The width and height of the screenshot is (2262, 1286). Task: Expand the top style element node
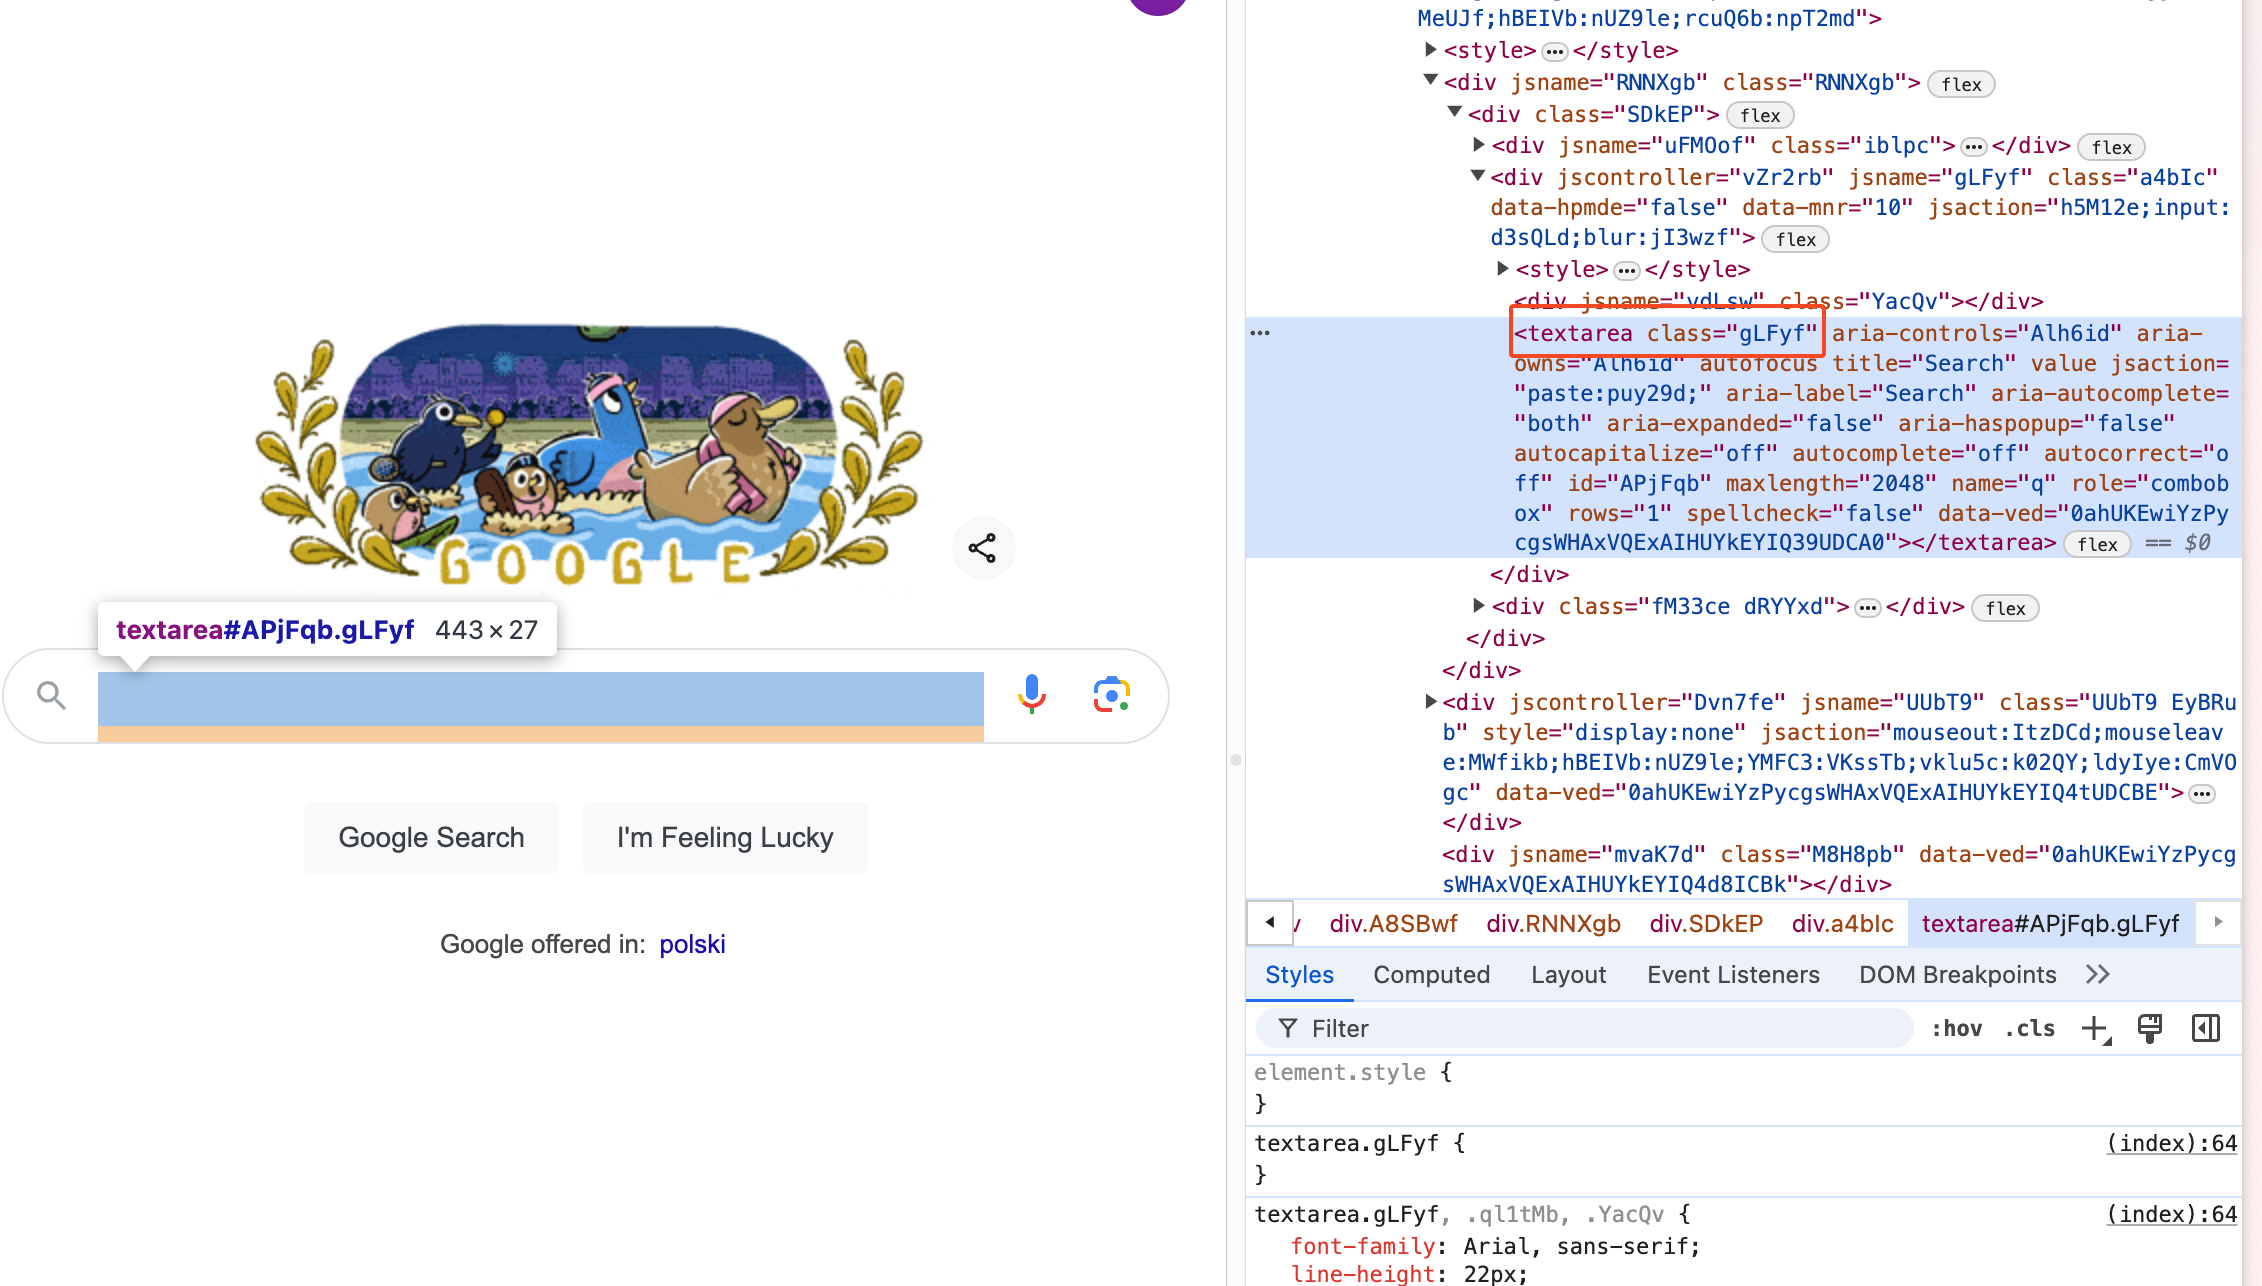point(1431,49)
